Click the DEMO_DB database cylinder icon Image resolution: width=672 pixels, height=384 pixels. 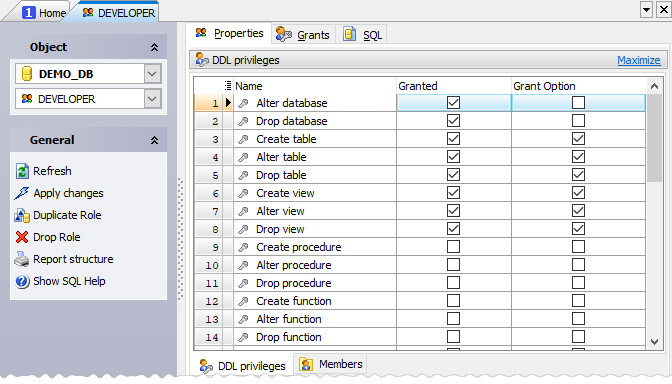pos(27,74)
